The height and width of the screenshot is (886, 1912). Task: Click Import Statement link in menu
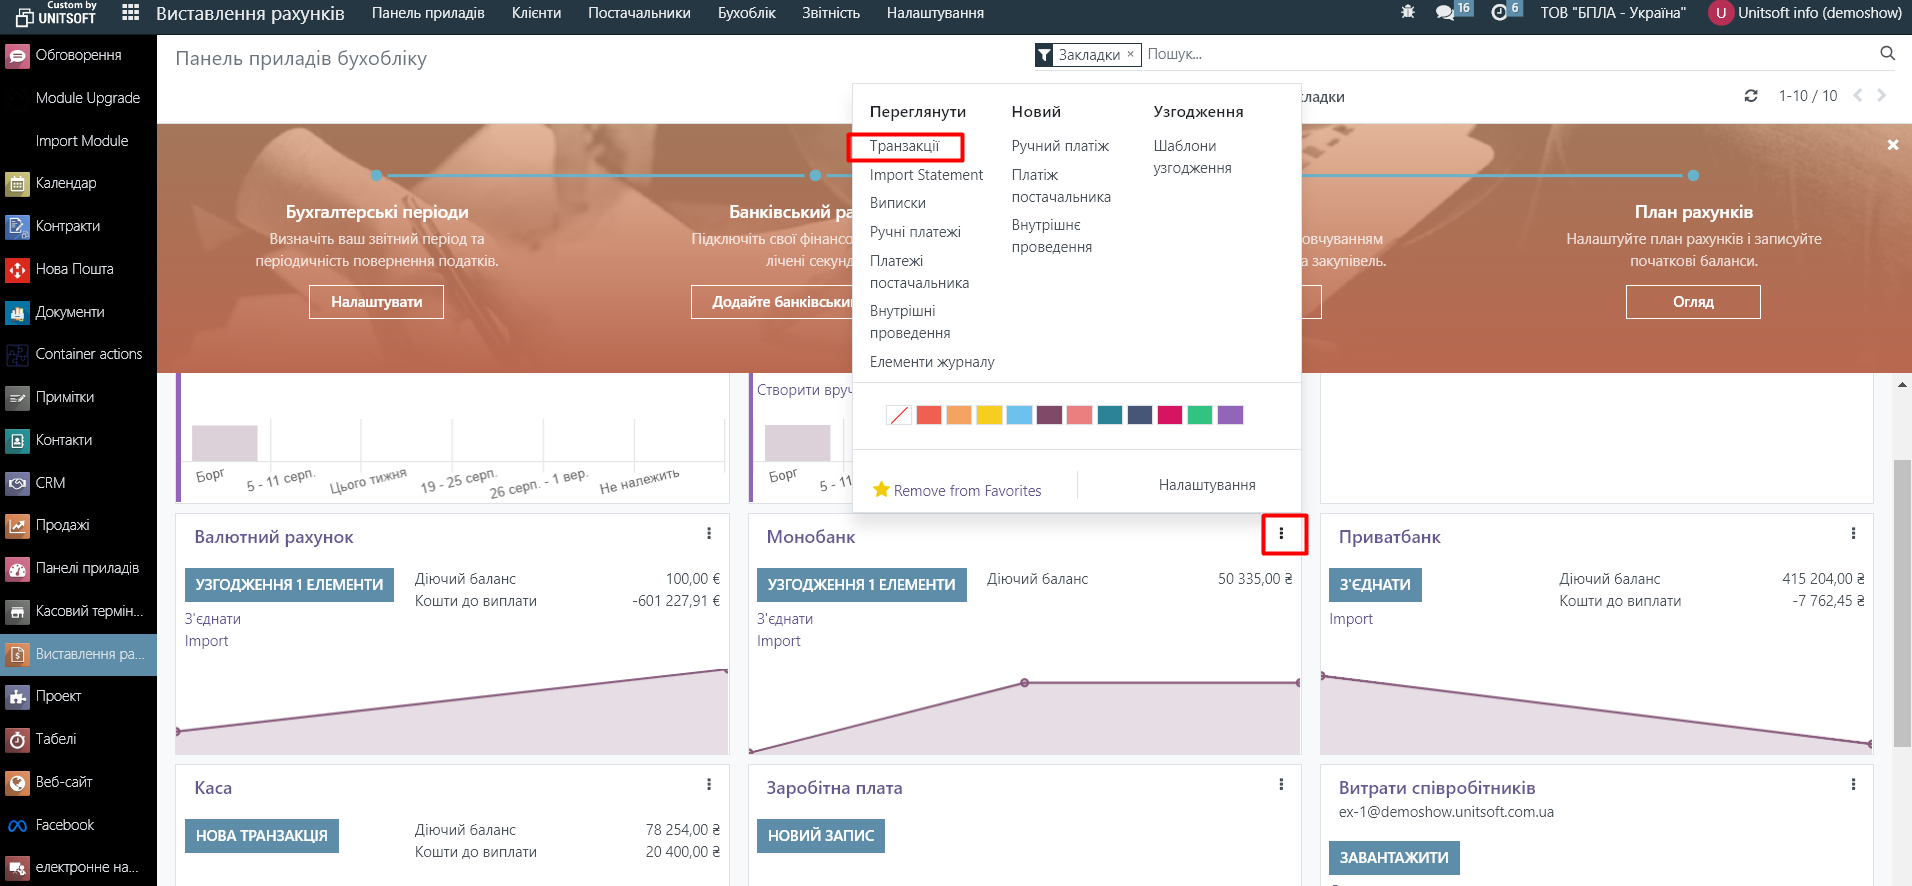click(x=926, y=175)
